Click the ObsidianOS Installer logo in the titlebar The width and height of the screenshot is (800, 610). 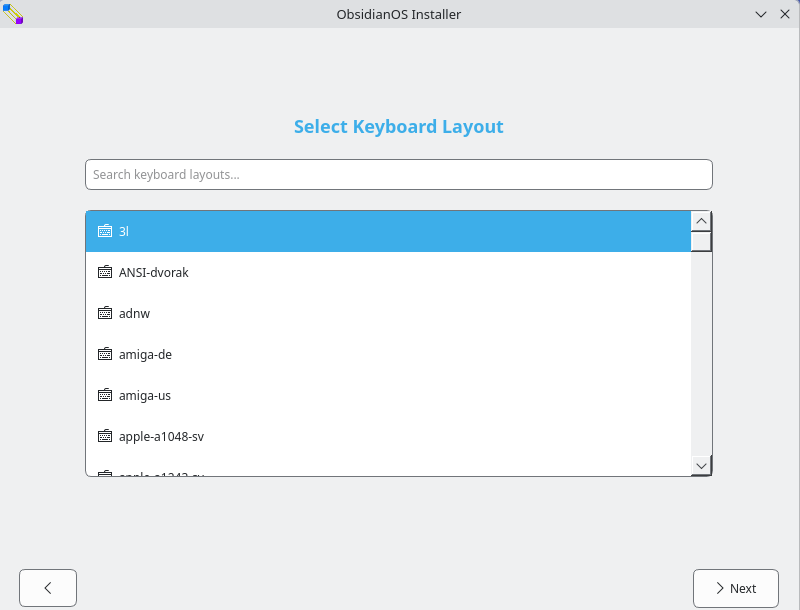(x=14, y=14)
